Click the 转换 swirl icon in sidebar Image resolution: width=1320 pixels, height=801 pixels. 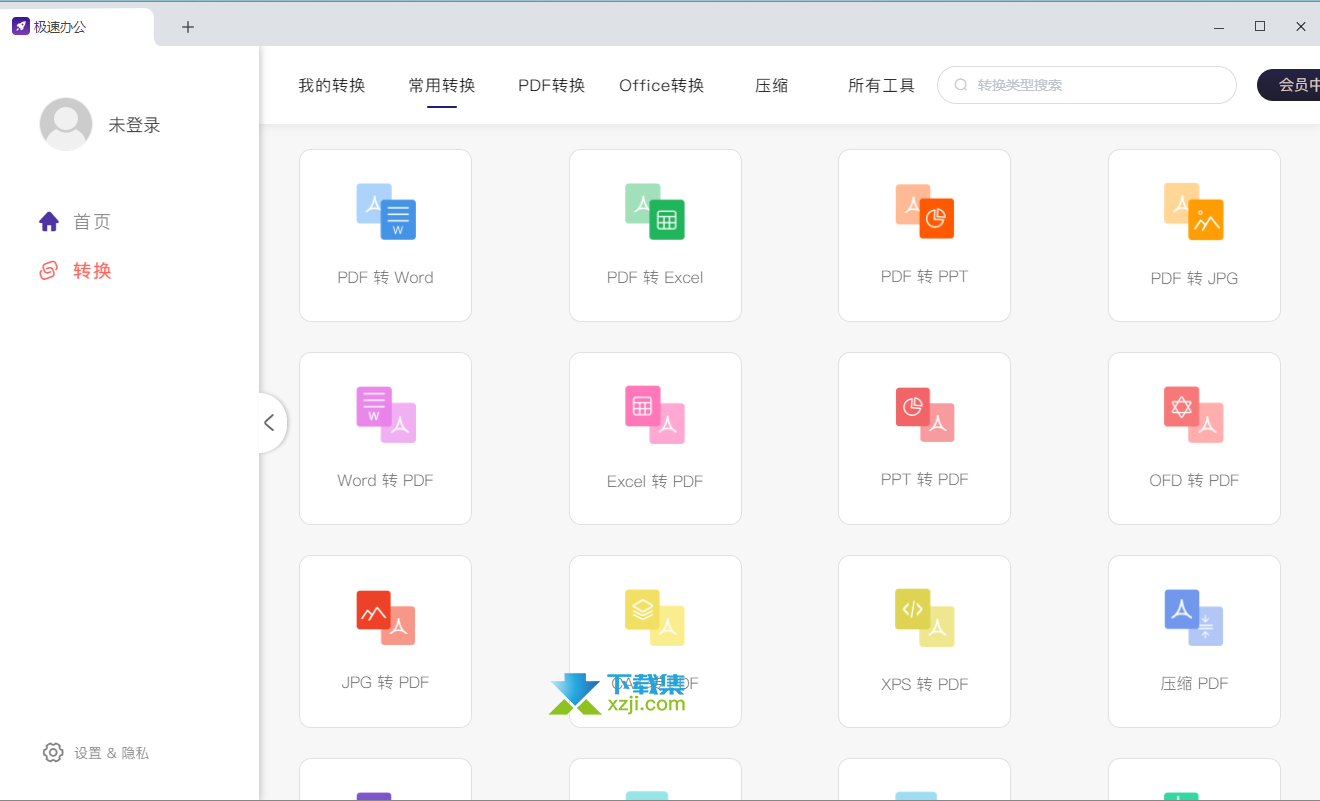click(x=49, y=270)
